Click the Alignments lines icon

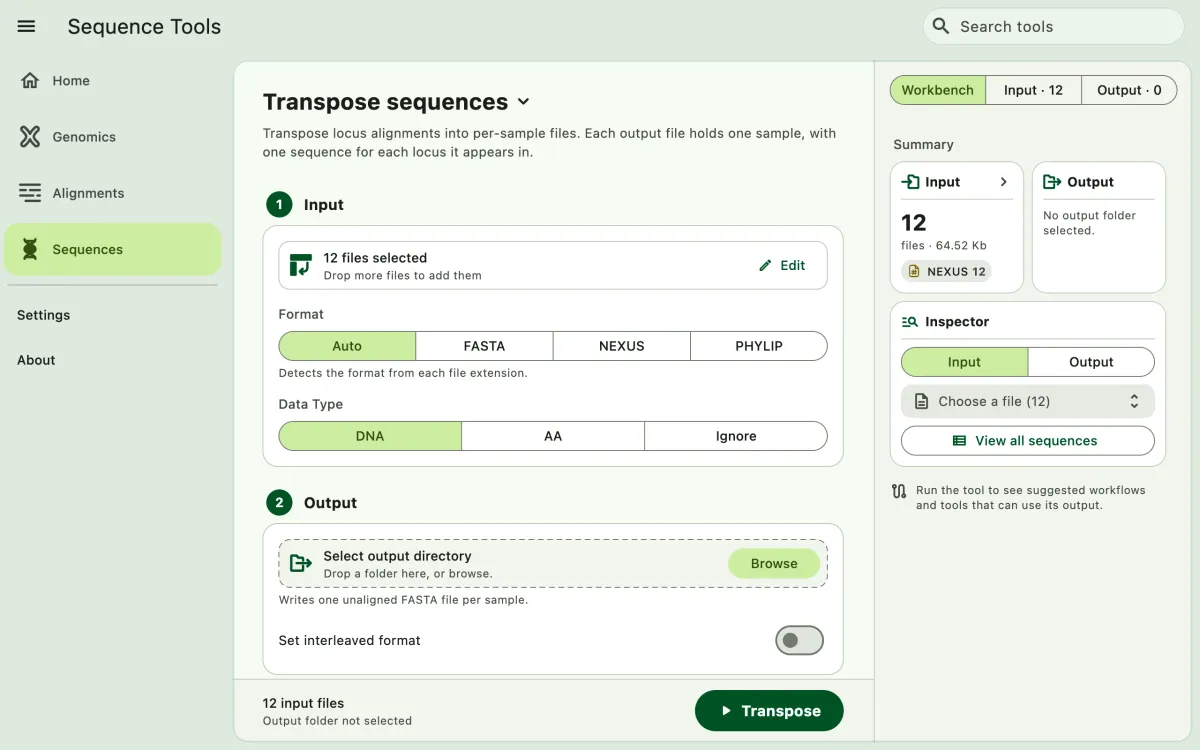pos(30,193)
